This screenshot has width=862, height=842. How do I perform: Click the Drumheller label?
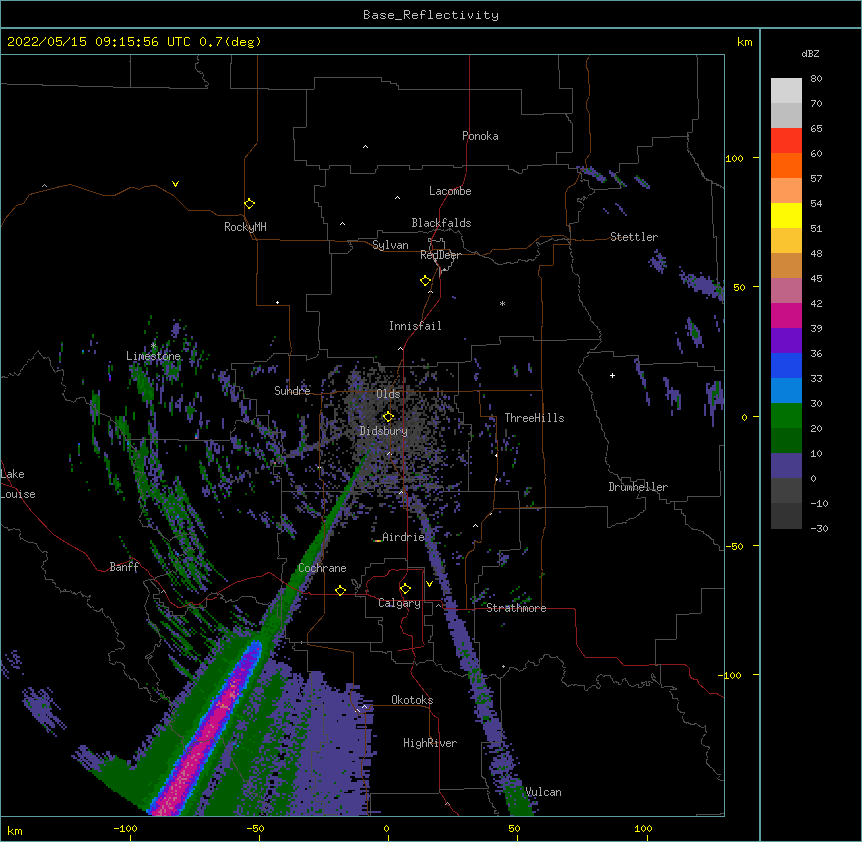[638, 487]
